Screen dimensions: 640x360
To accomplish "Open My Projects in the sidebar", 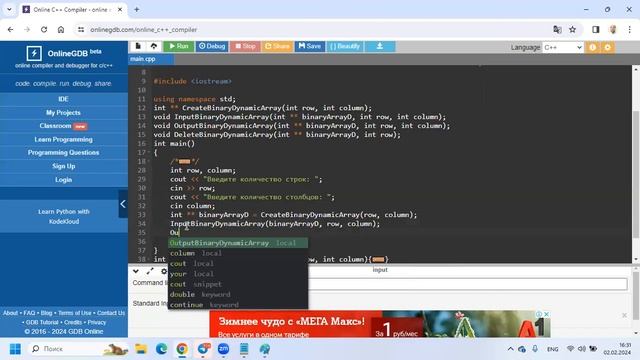I will [x=64, y=113].
